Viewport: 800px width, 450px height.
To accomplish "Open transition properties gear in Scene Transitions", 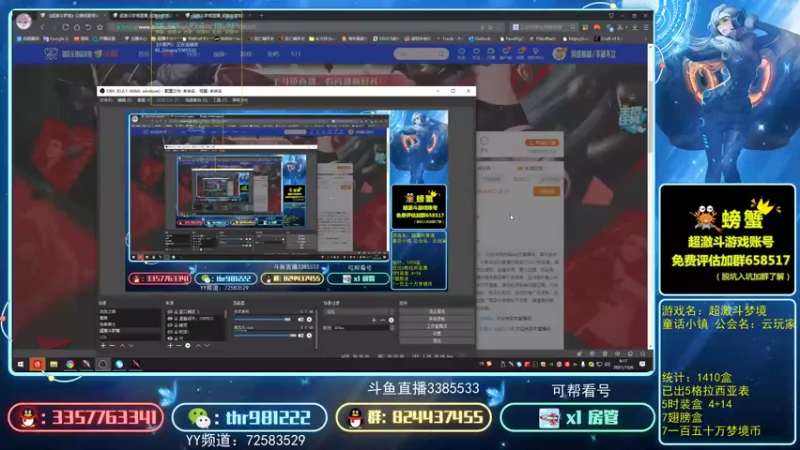I will [391, 320].
